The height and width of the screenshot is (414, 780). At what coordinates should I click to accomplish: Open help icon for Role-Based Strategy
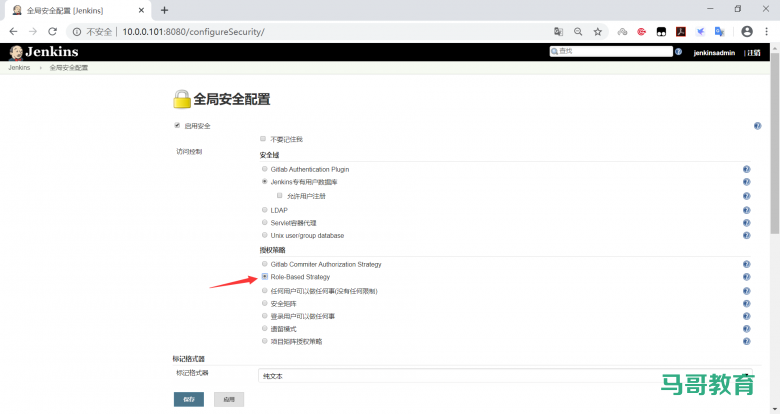[746, 277]
